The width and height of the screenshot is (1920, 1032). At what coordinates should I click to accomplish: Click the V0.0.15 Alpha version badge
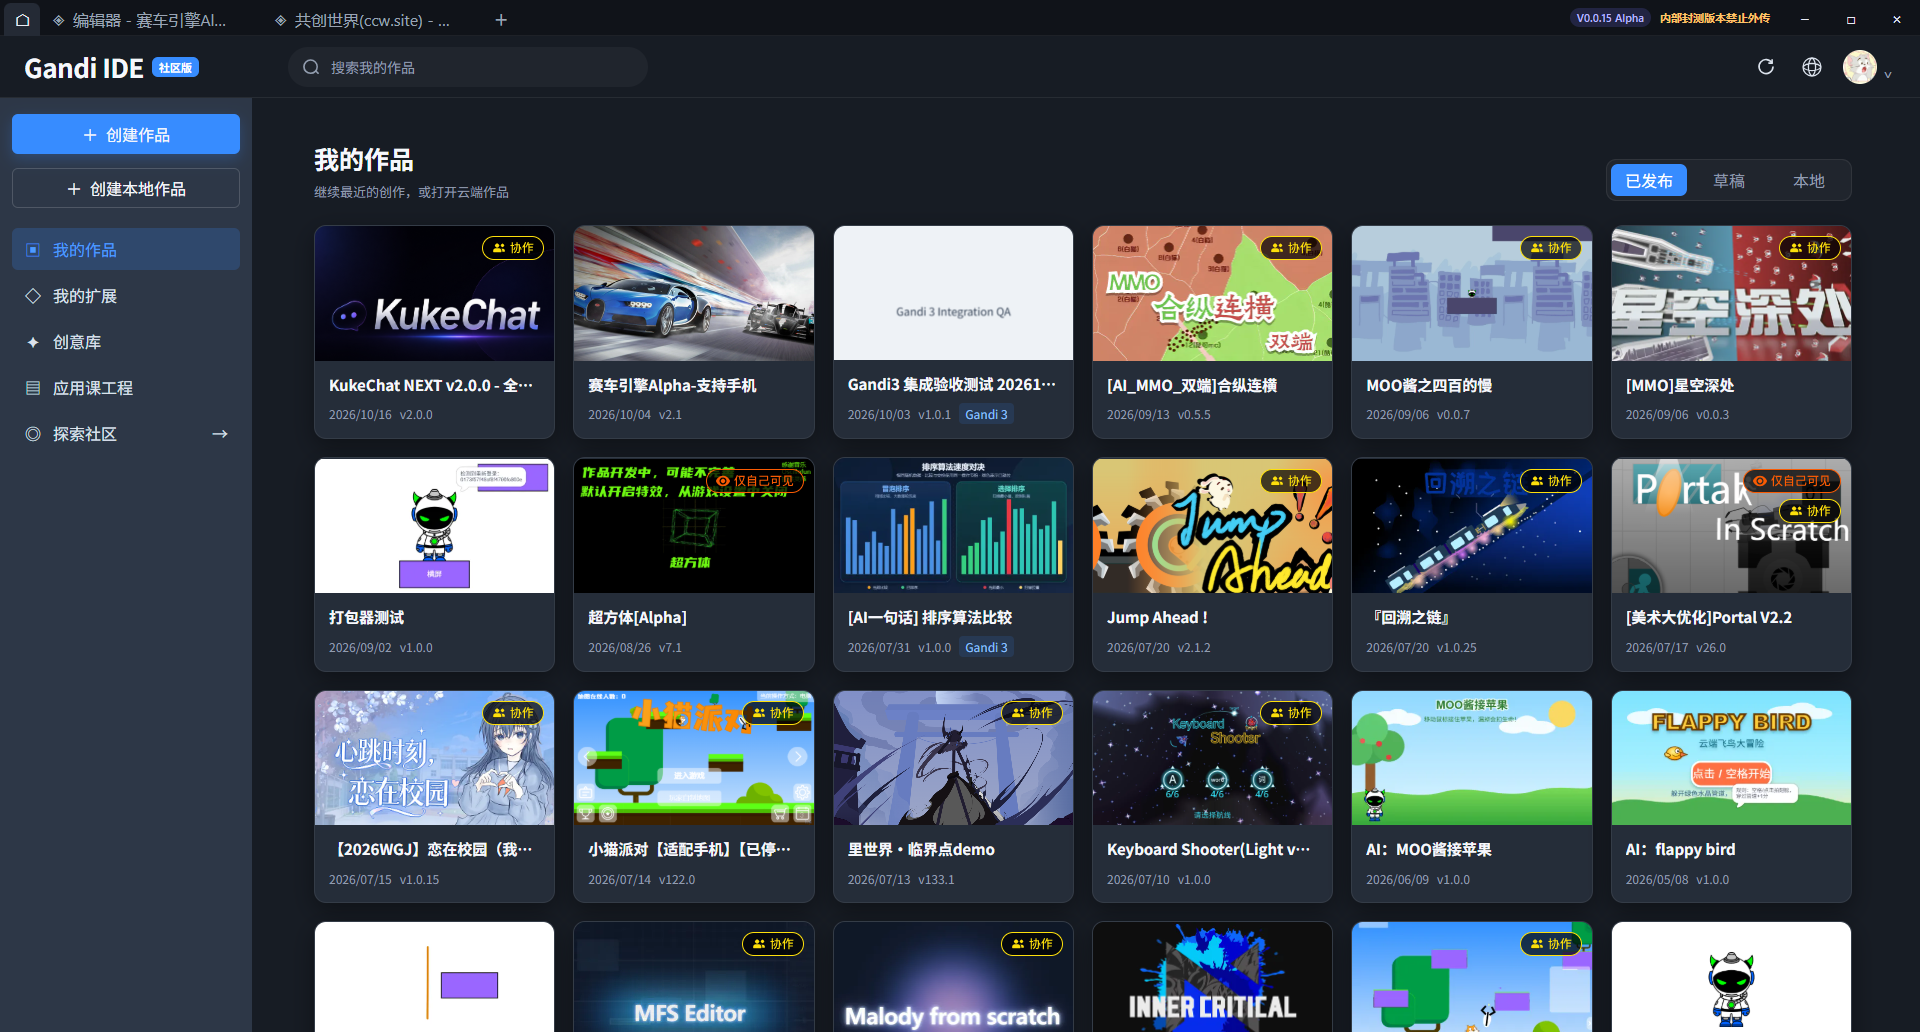pos(1610,18)
